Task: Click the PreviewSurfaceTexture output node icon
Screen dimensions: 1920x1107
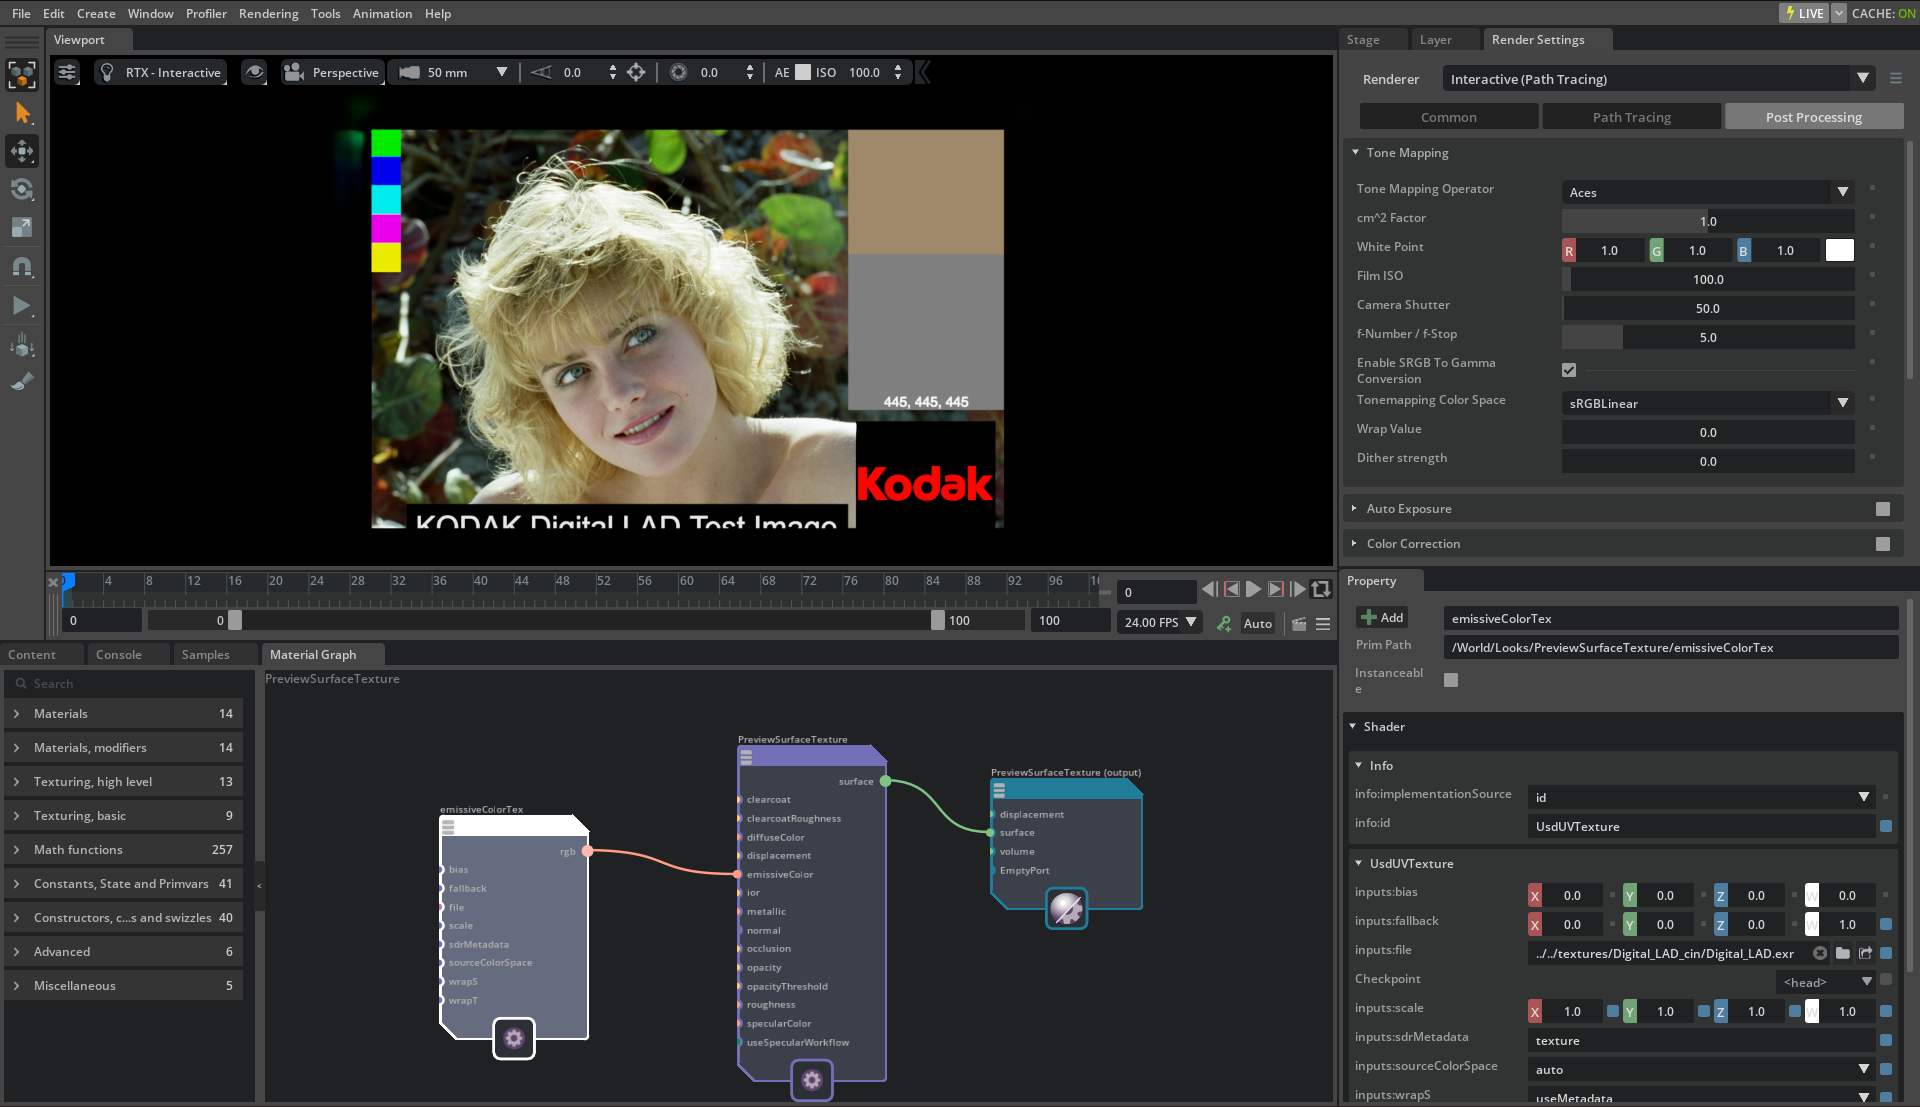Action: [x=1067, y=910]
